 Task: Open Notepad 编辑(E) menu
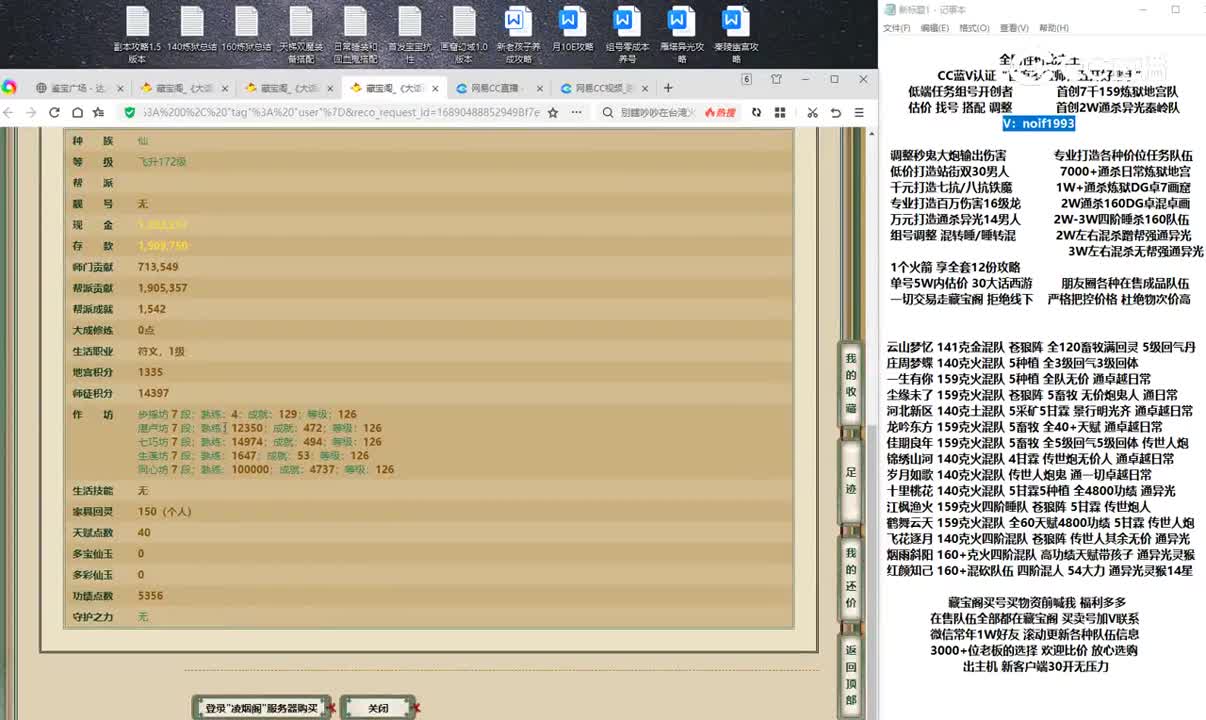pos(935,28)
